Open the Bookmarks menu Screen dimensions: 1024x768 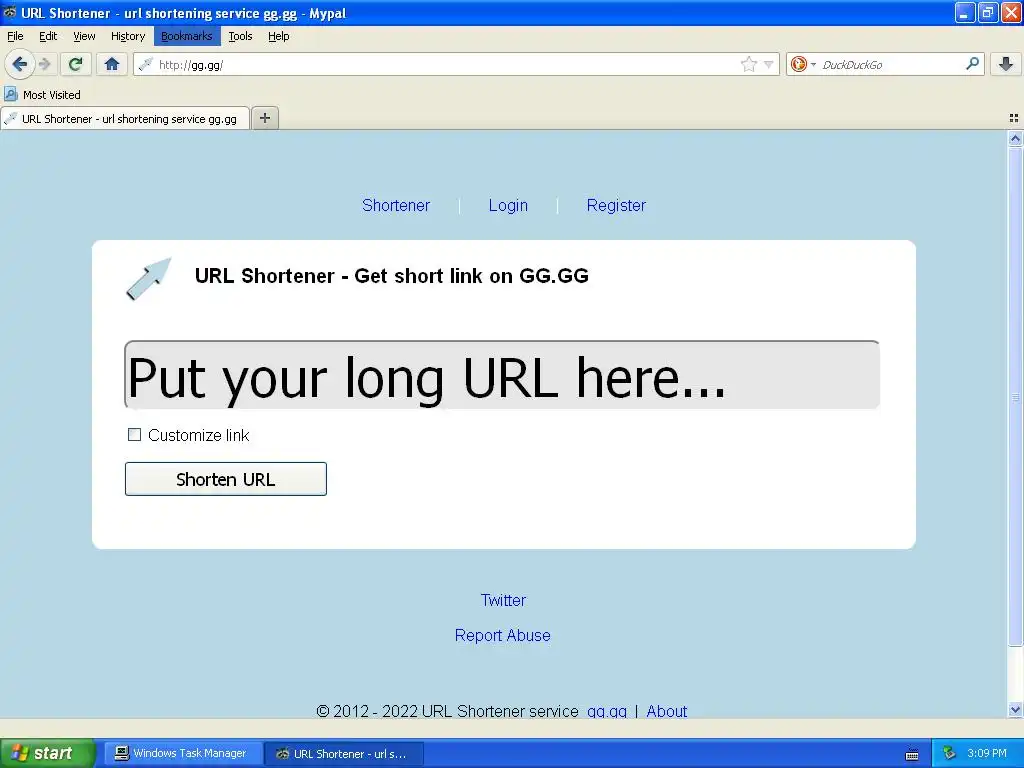[187, 36]
